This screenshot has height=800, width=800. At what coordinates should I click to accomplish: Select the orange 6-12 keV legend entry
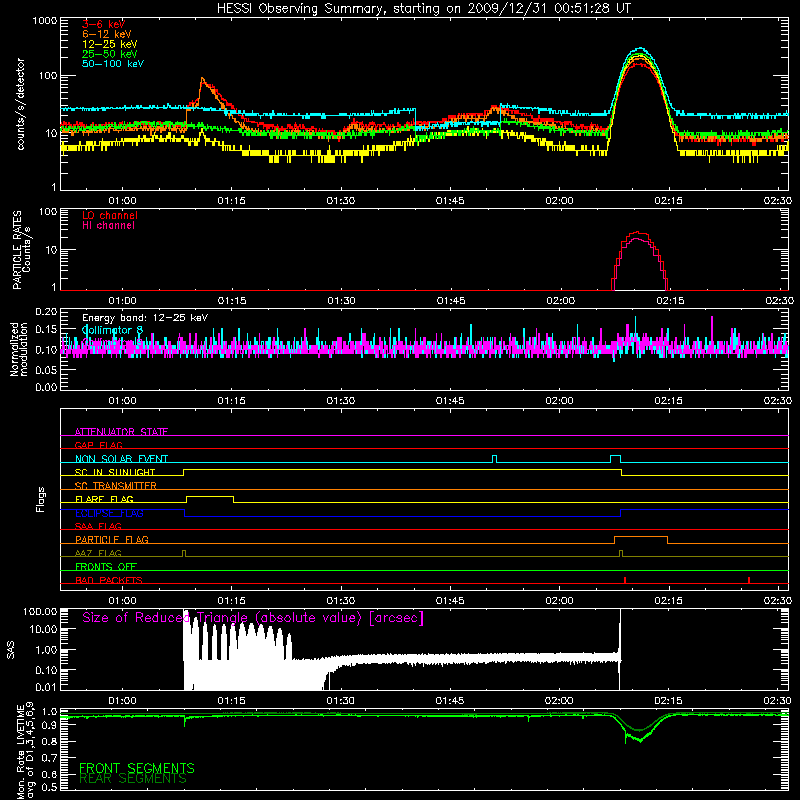pos(106,34)
